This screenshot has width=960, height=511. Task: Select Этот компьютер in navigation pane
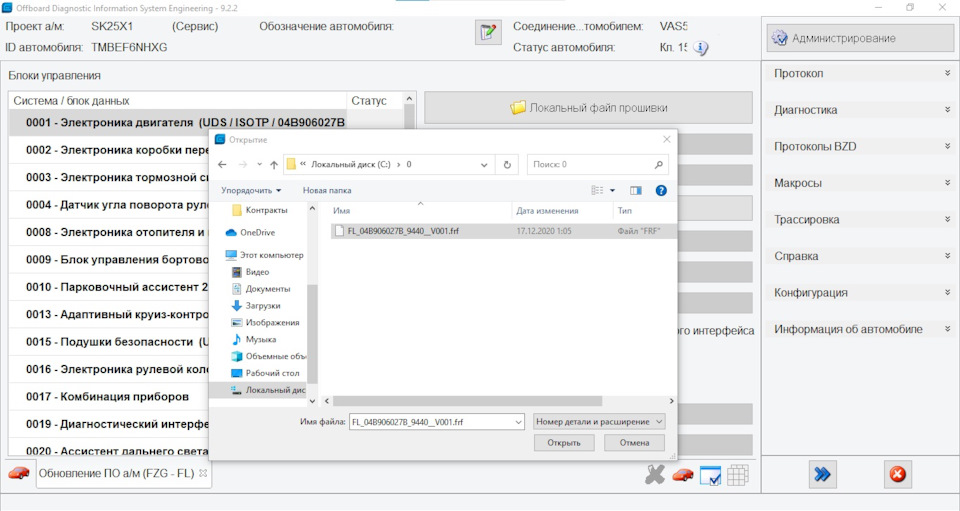pyautogui.click(x=264, y=255)
